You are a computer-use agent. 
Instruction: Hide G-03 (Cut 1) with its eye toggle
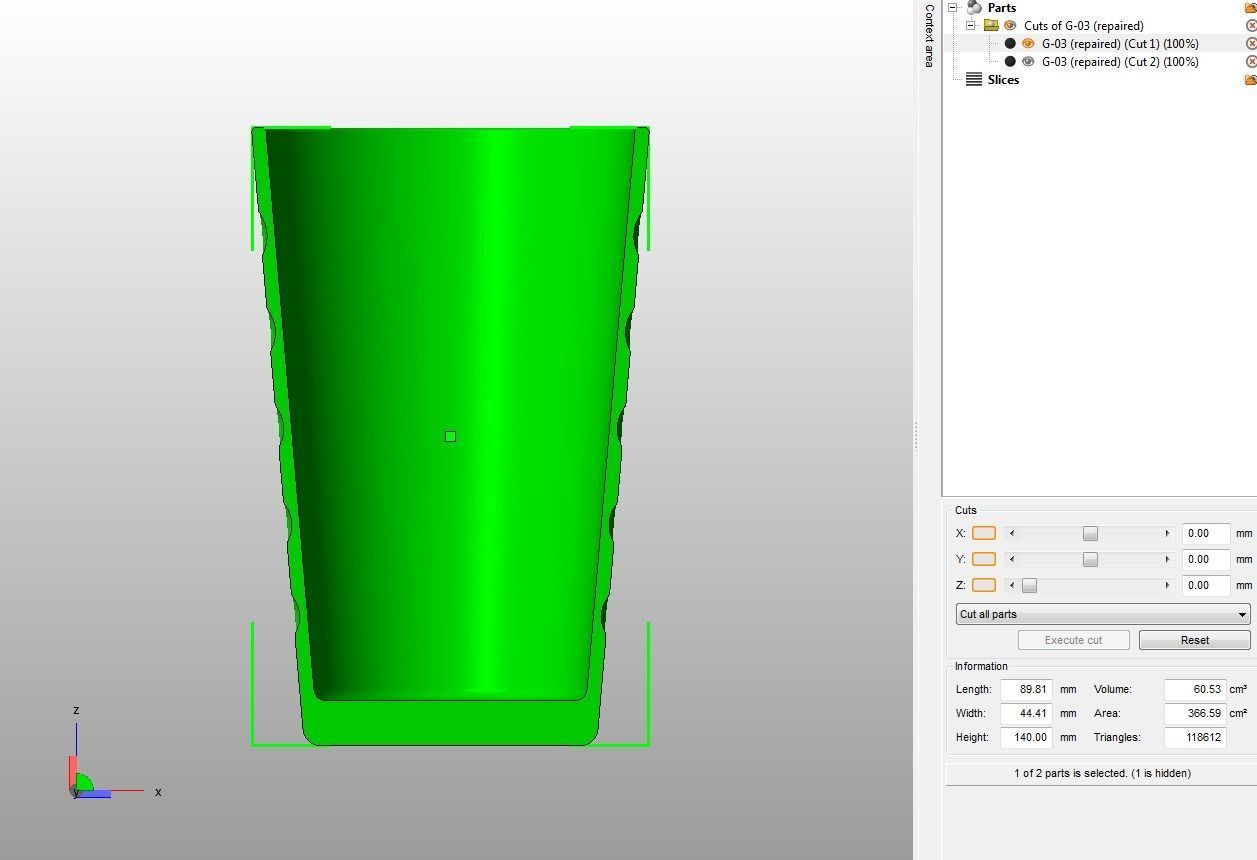[1028, 43]
